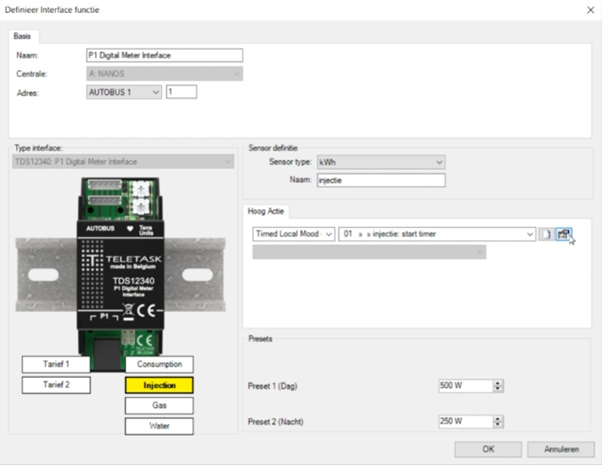This screenshot has width=602, height=465.
Task: Open the greyed dropdown below action type
Action: pyautogui.click(x=369, y=252)
